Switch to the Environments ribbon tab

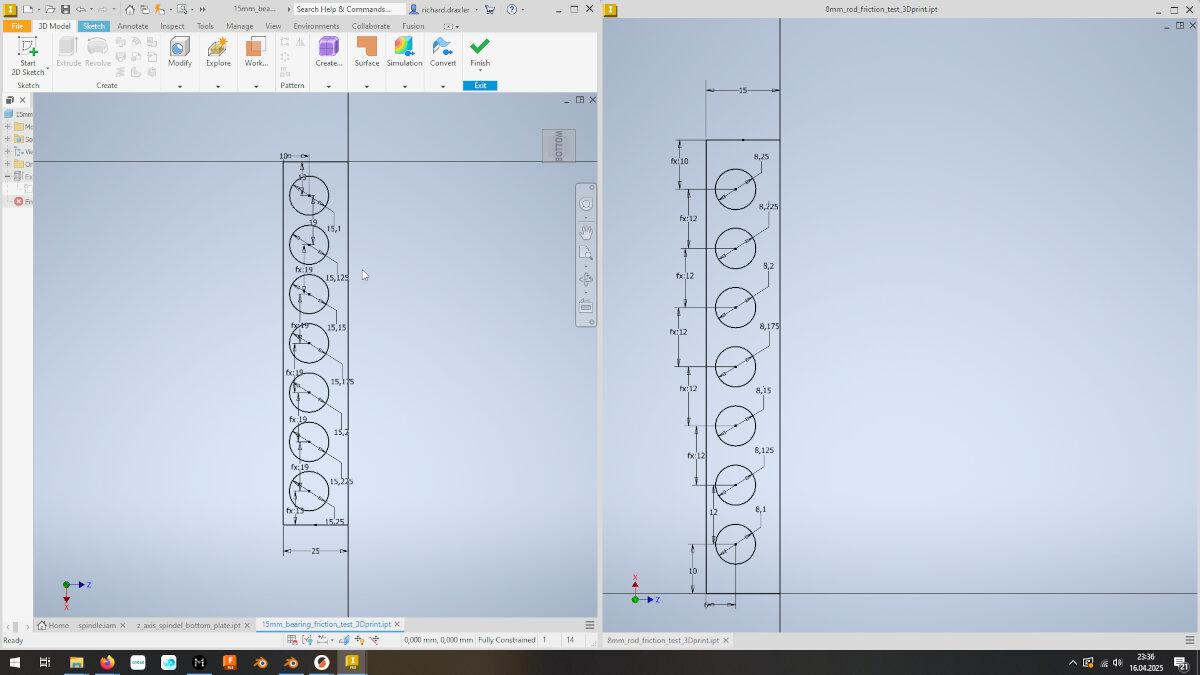point(316,26)
